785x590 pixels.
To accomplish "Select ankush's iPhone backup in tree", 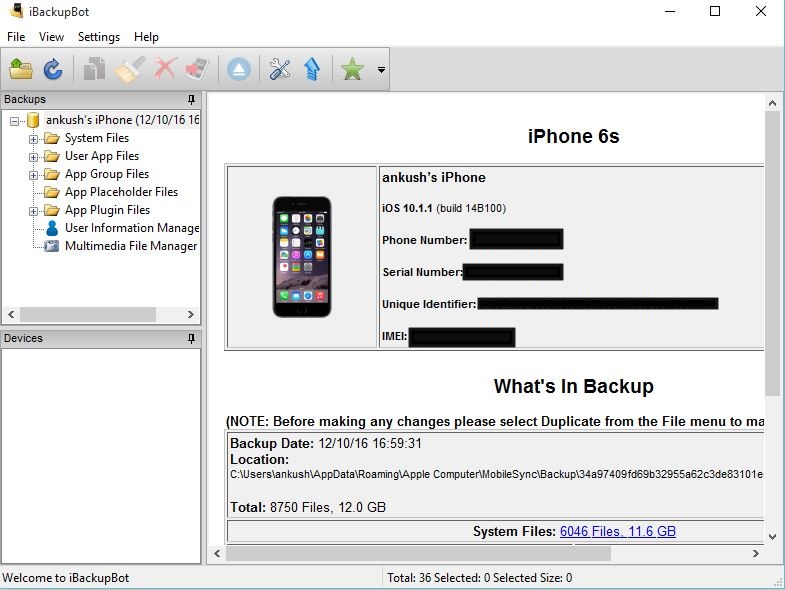I will pyautogui.click(x=123, y=120).
